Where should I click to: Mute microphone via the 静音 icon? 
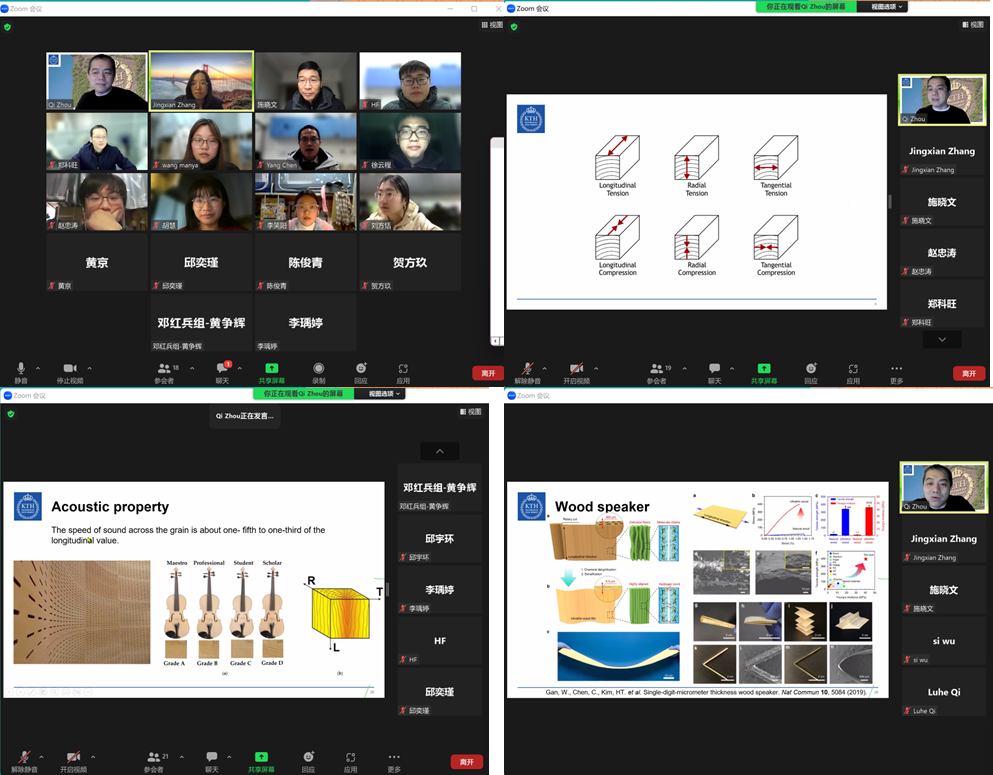(x=21, y=369)
